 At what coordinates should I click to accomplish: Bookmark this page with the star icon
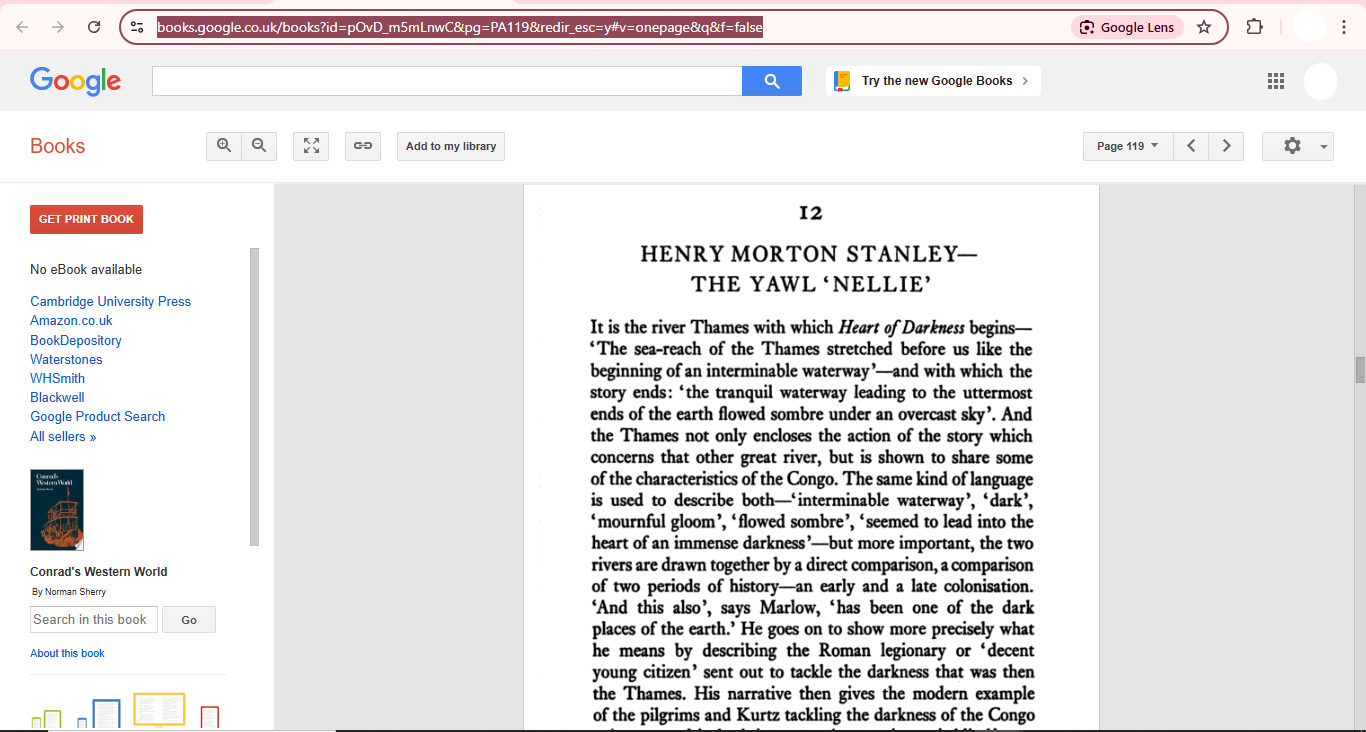pos(1204,27)
